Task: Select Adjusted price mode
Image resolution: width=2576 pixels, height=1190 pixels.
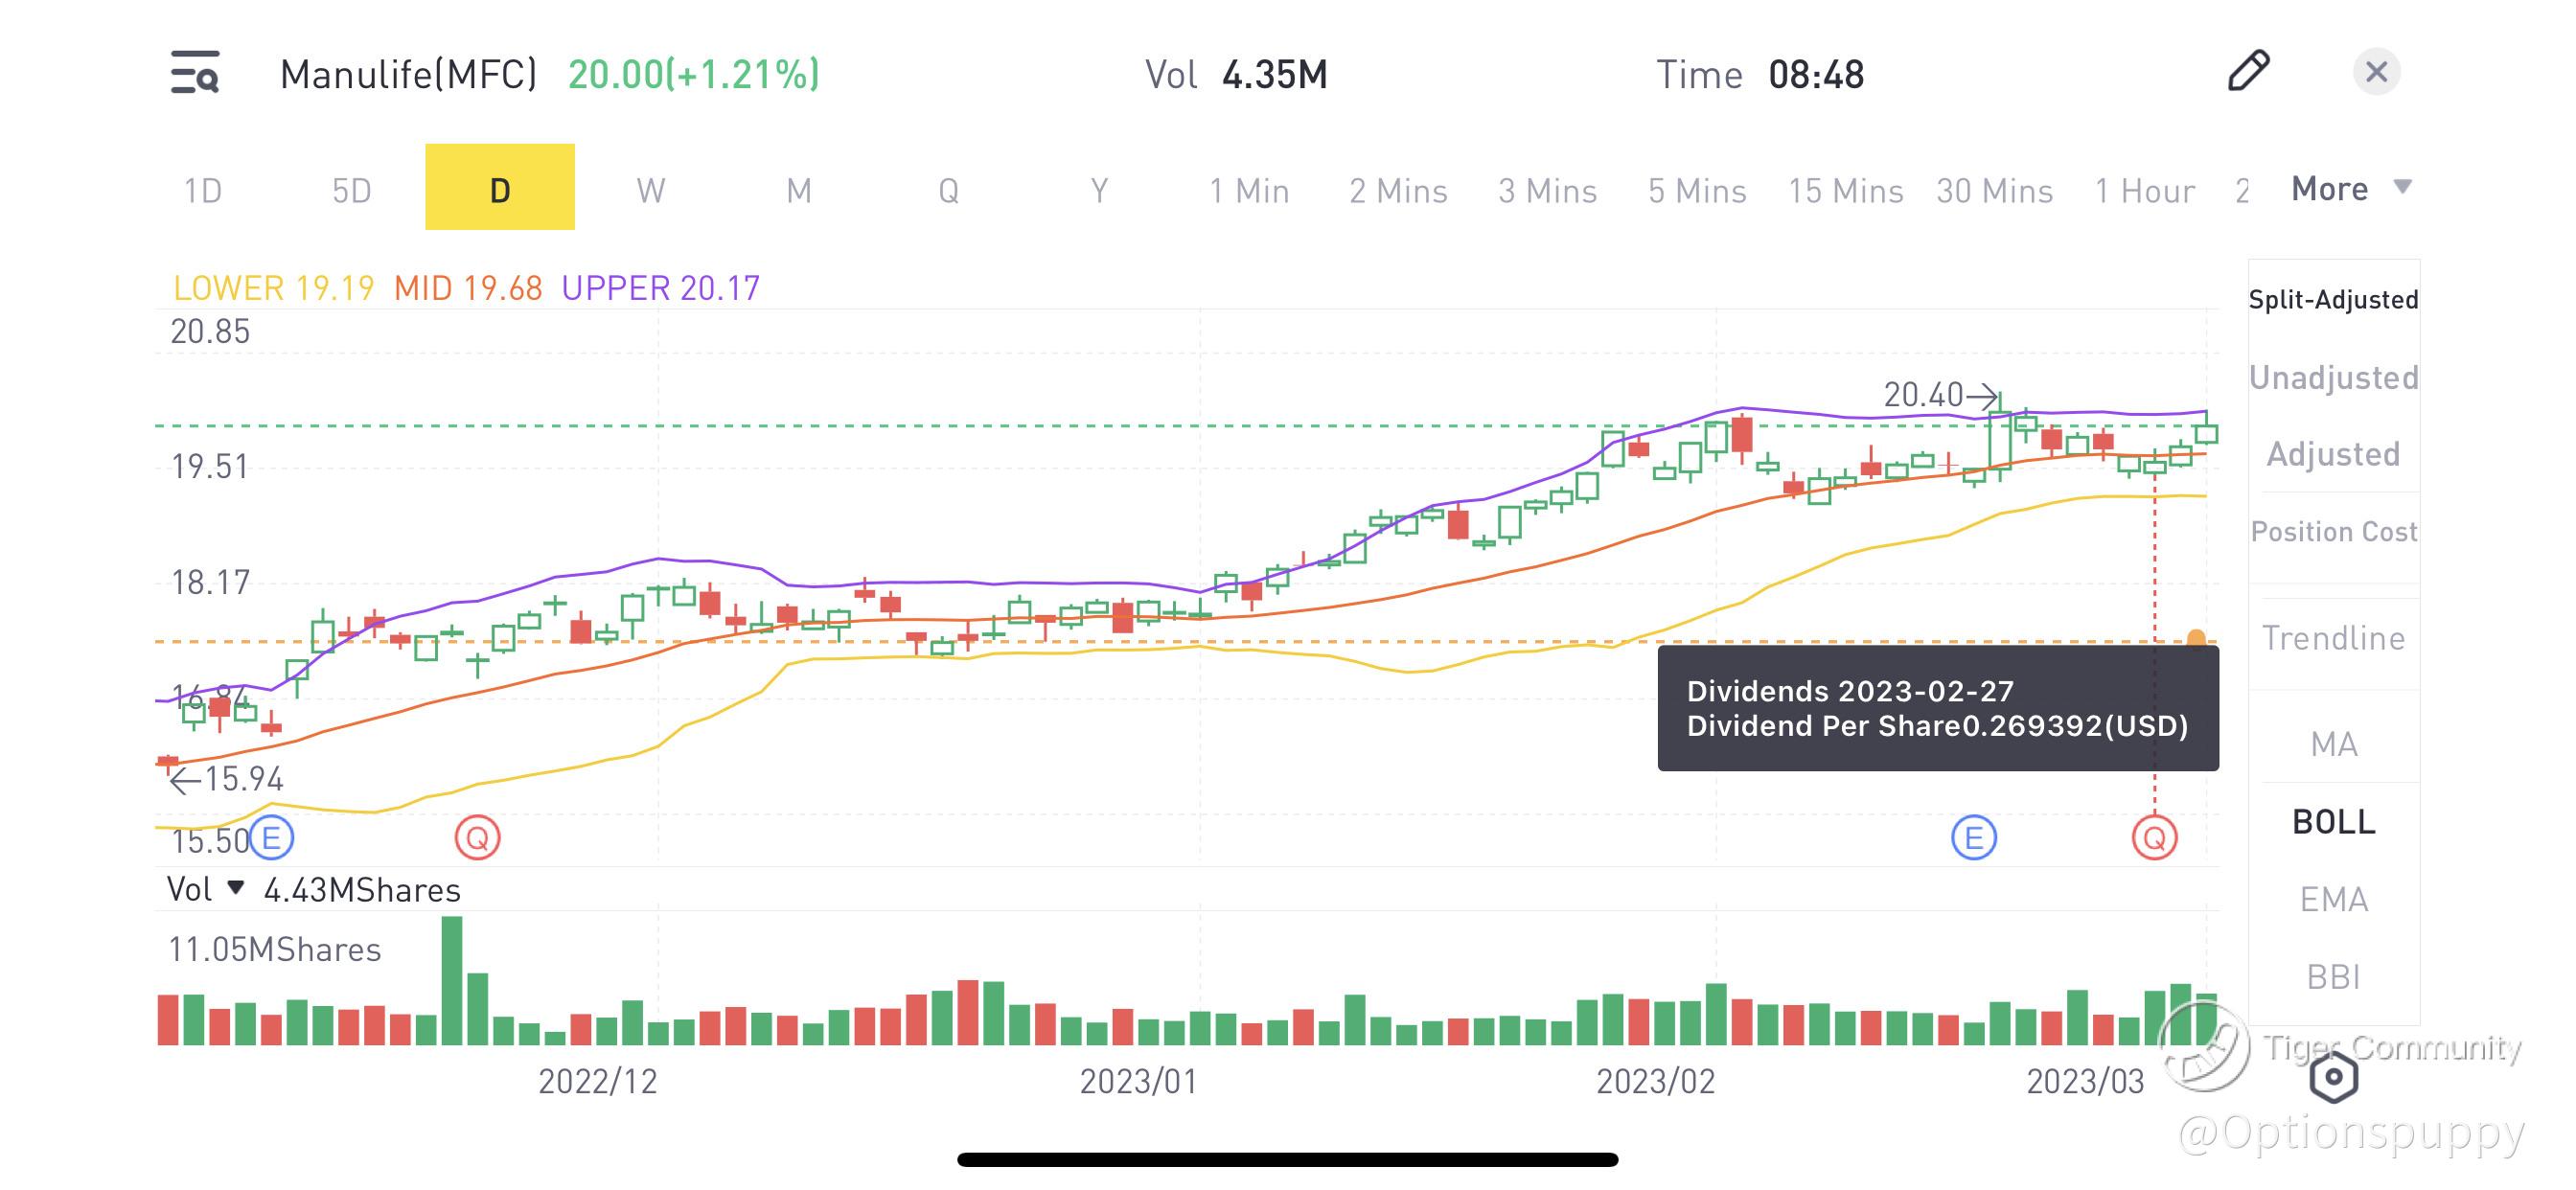Action: [2333, 454]
